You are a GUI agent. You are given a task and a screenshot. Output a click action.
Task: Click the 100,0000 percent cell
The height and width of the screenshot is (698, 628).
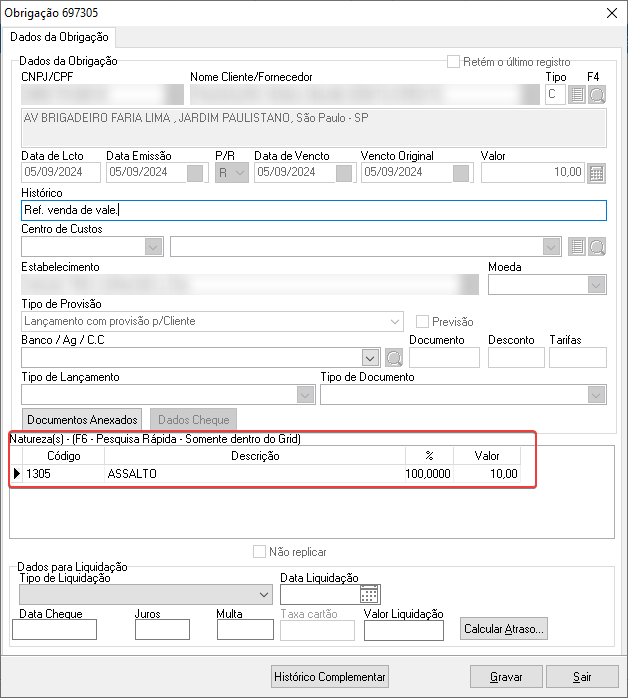(429, 474)
